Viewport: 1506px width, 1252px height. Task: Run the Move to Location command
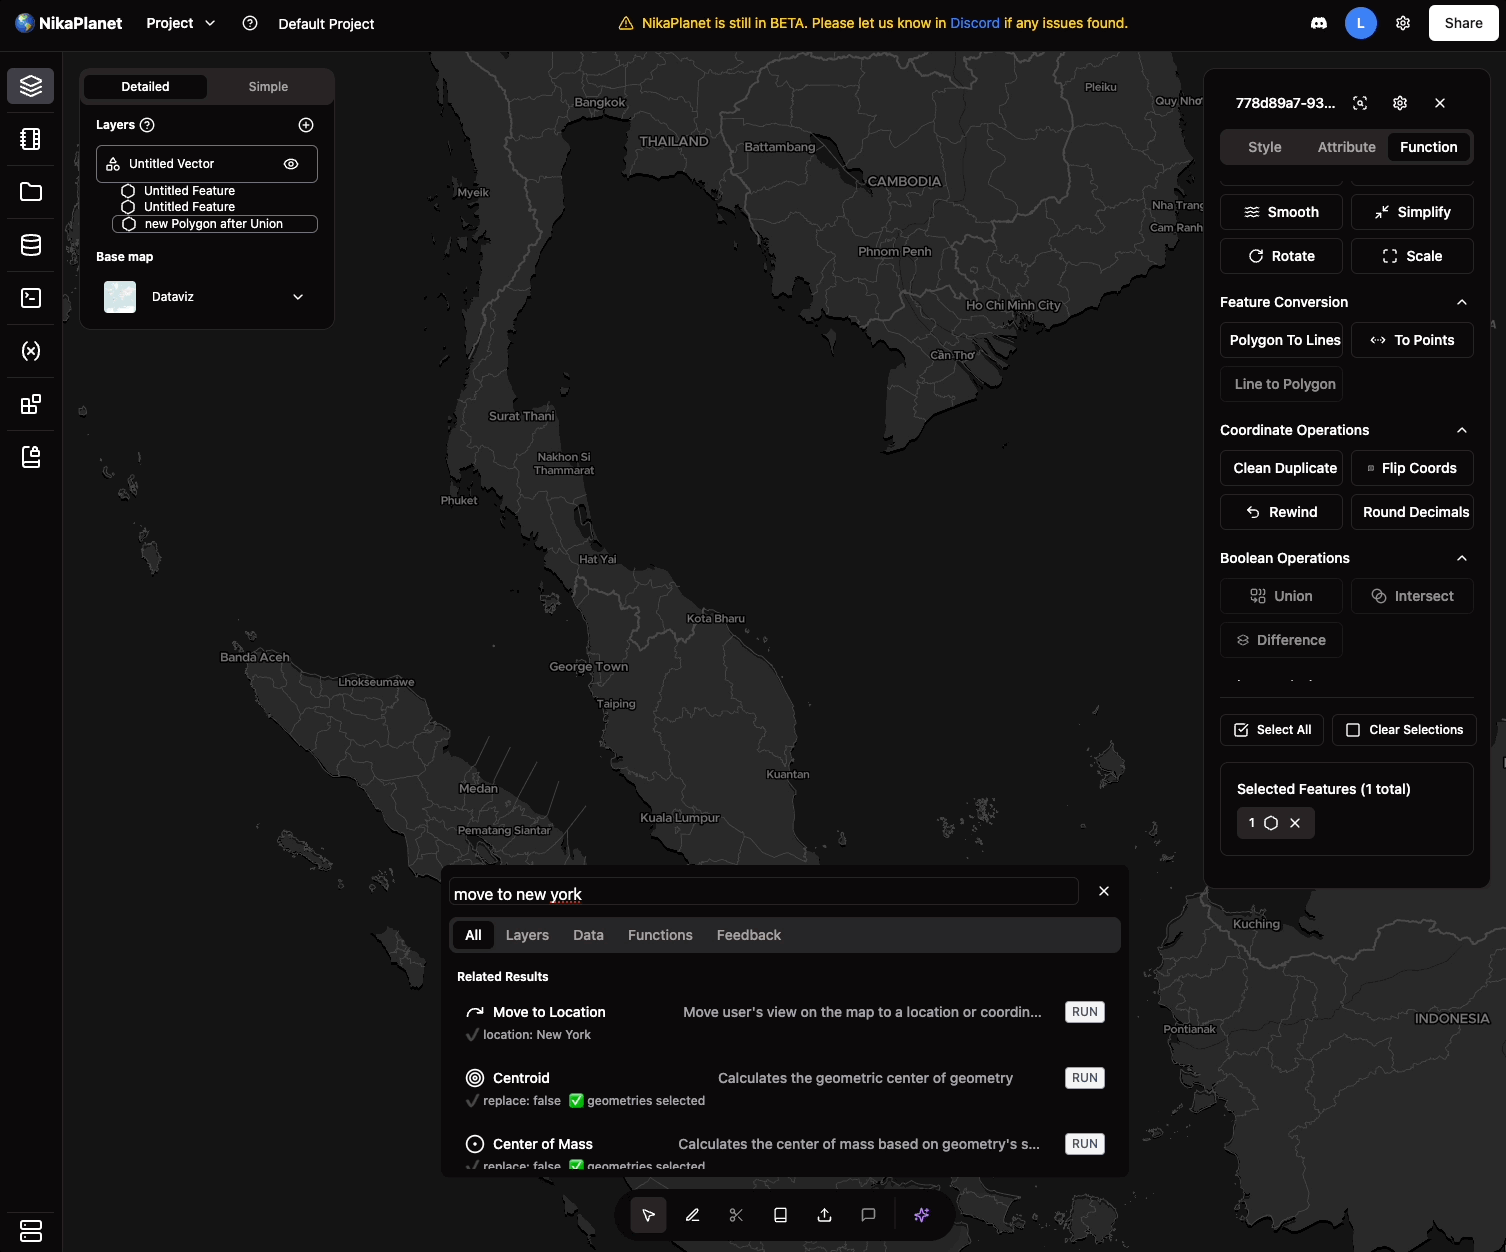coord(1085,1012)
